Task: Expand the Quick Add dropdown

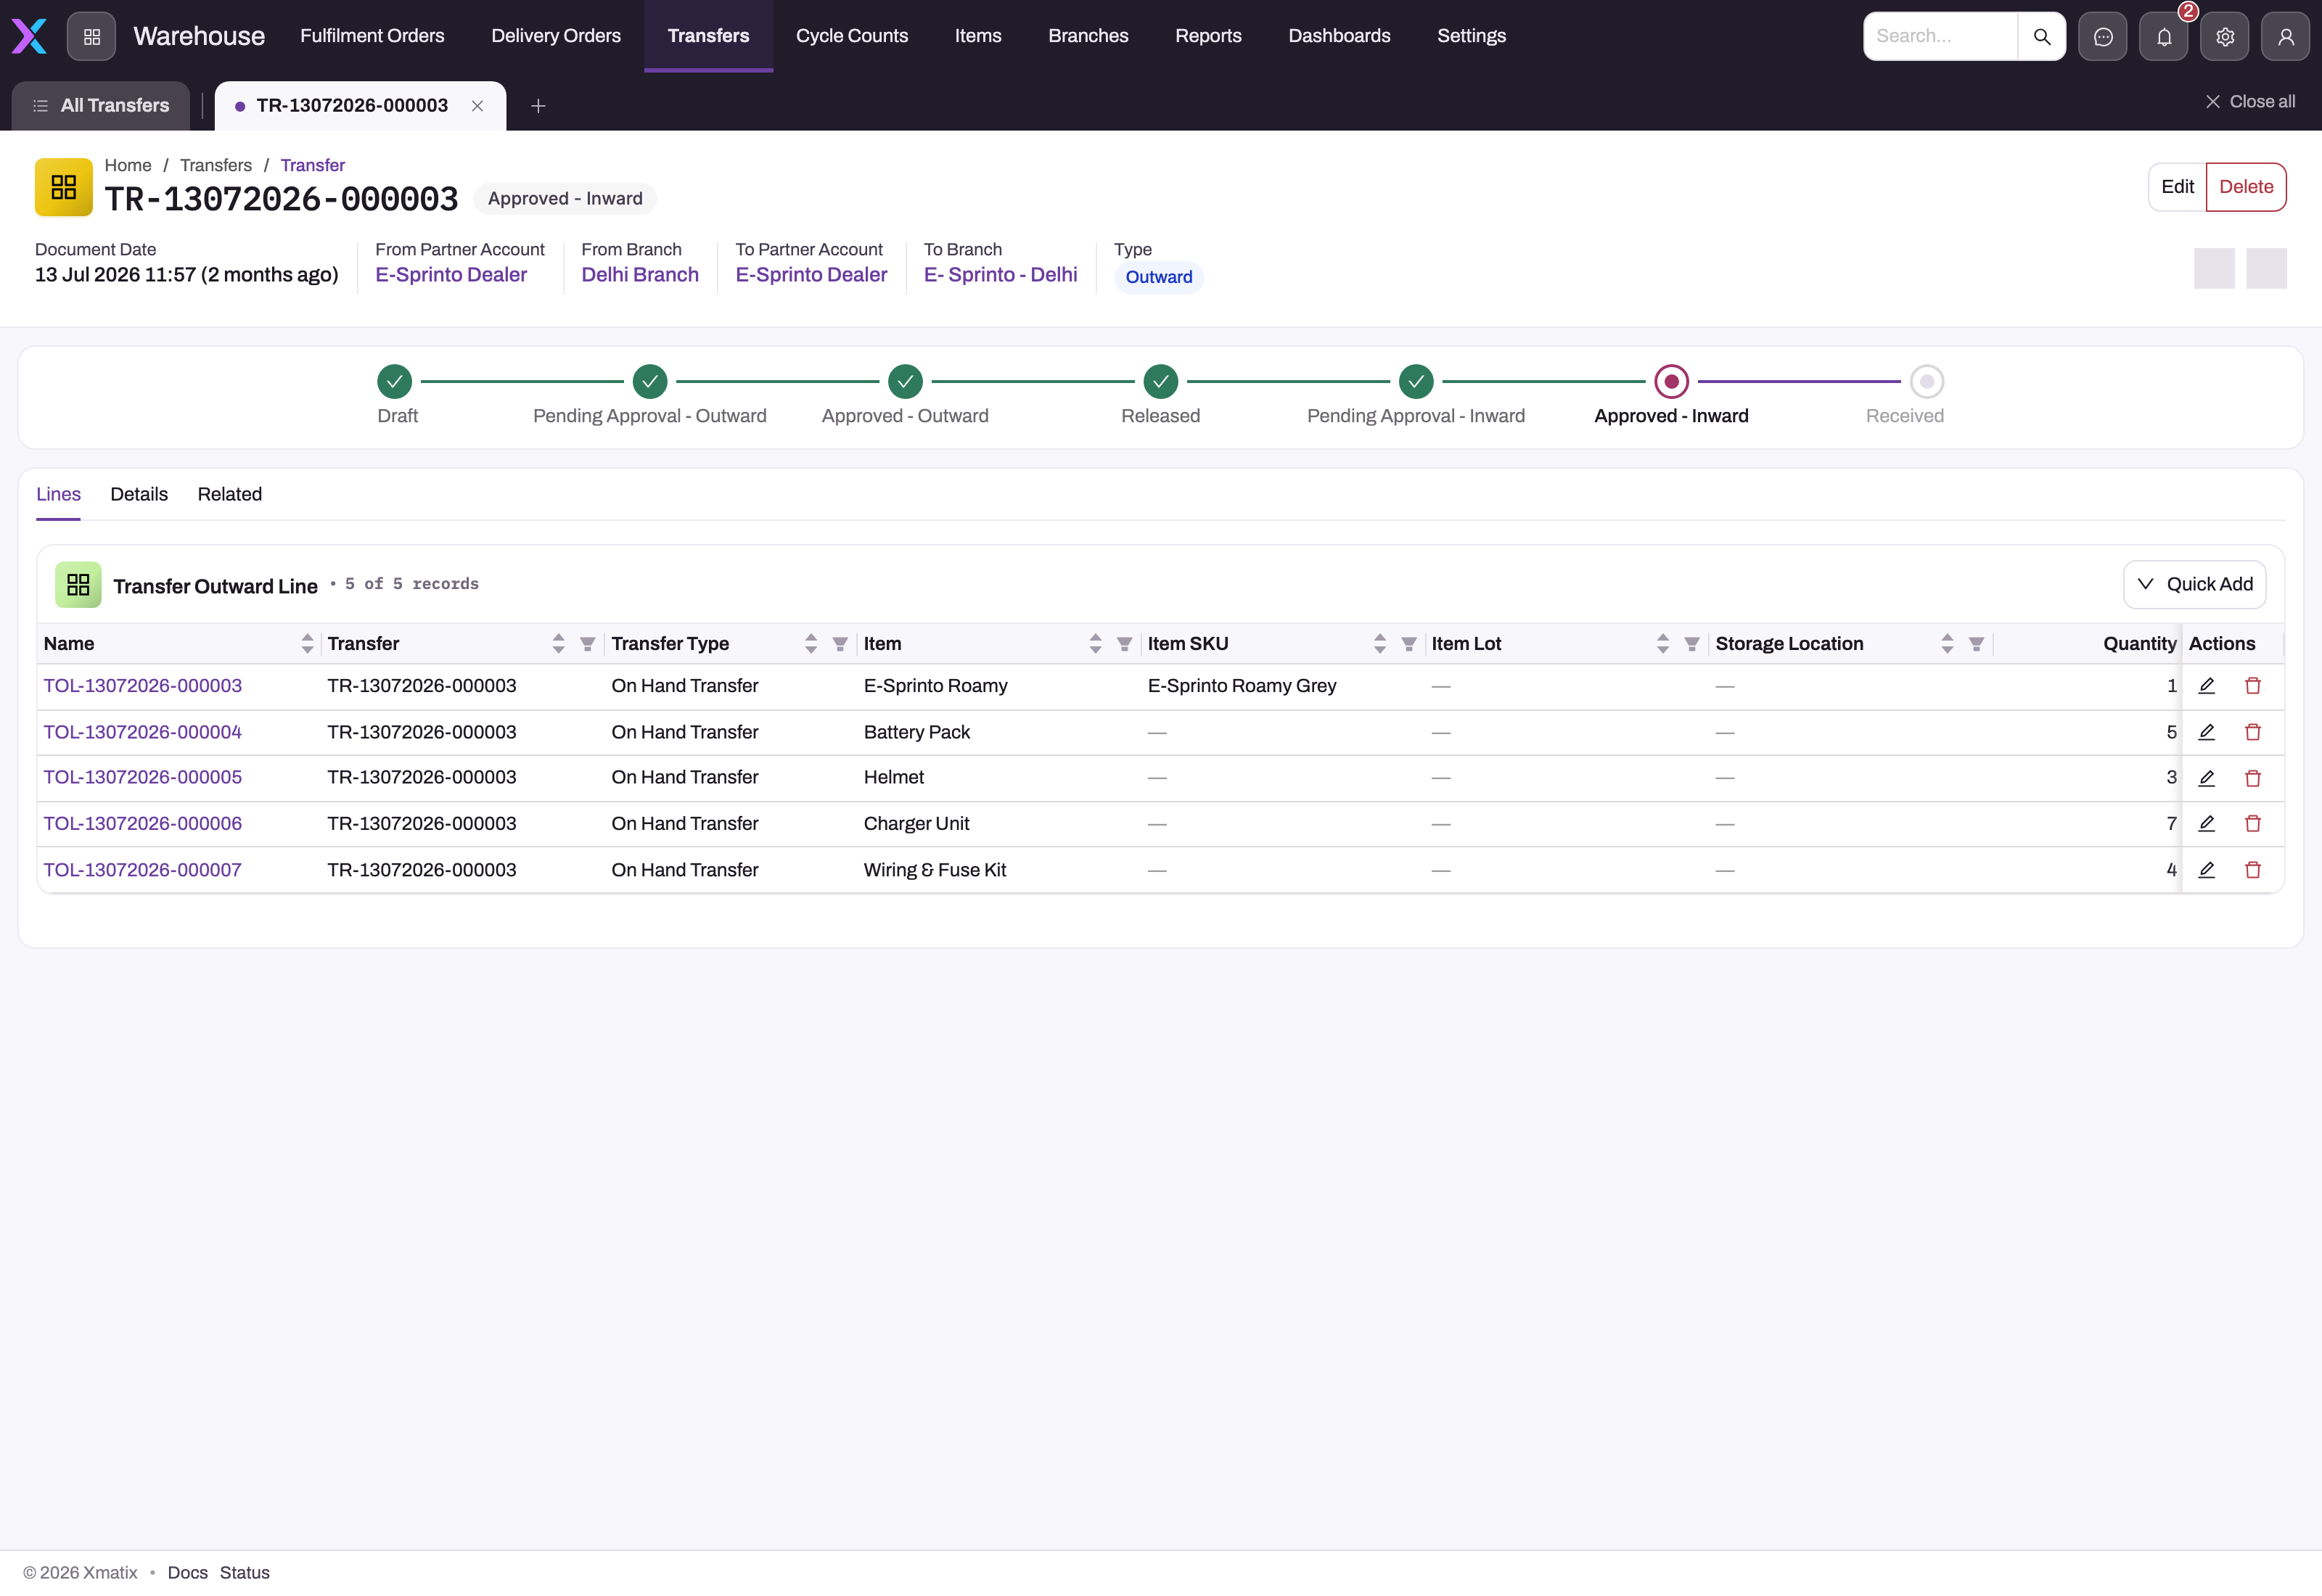Action: 2195,585
